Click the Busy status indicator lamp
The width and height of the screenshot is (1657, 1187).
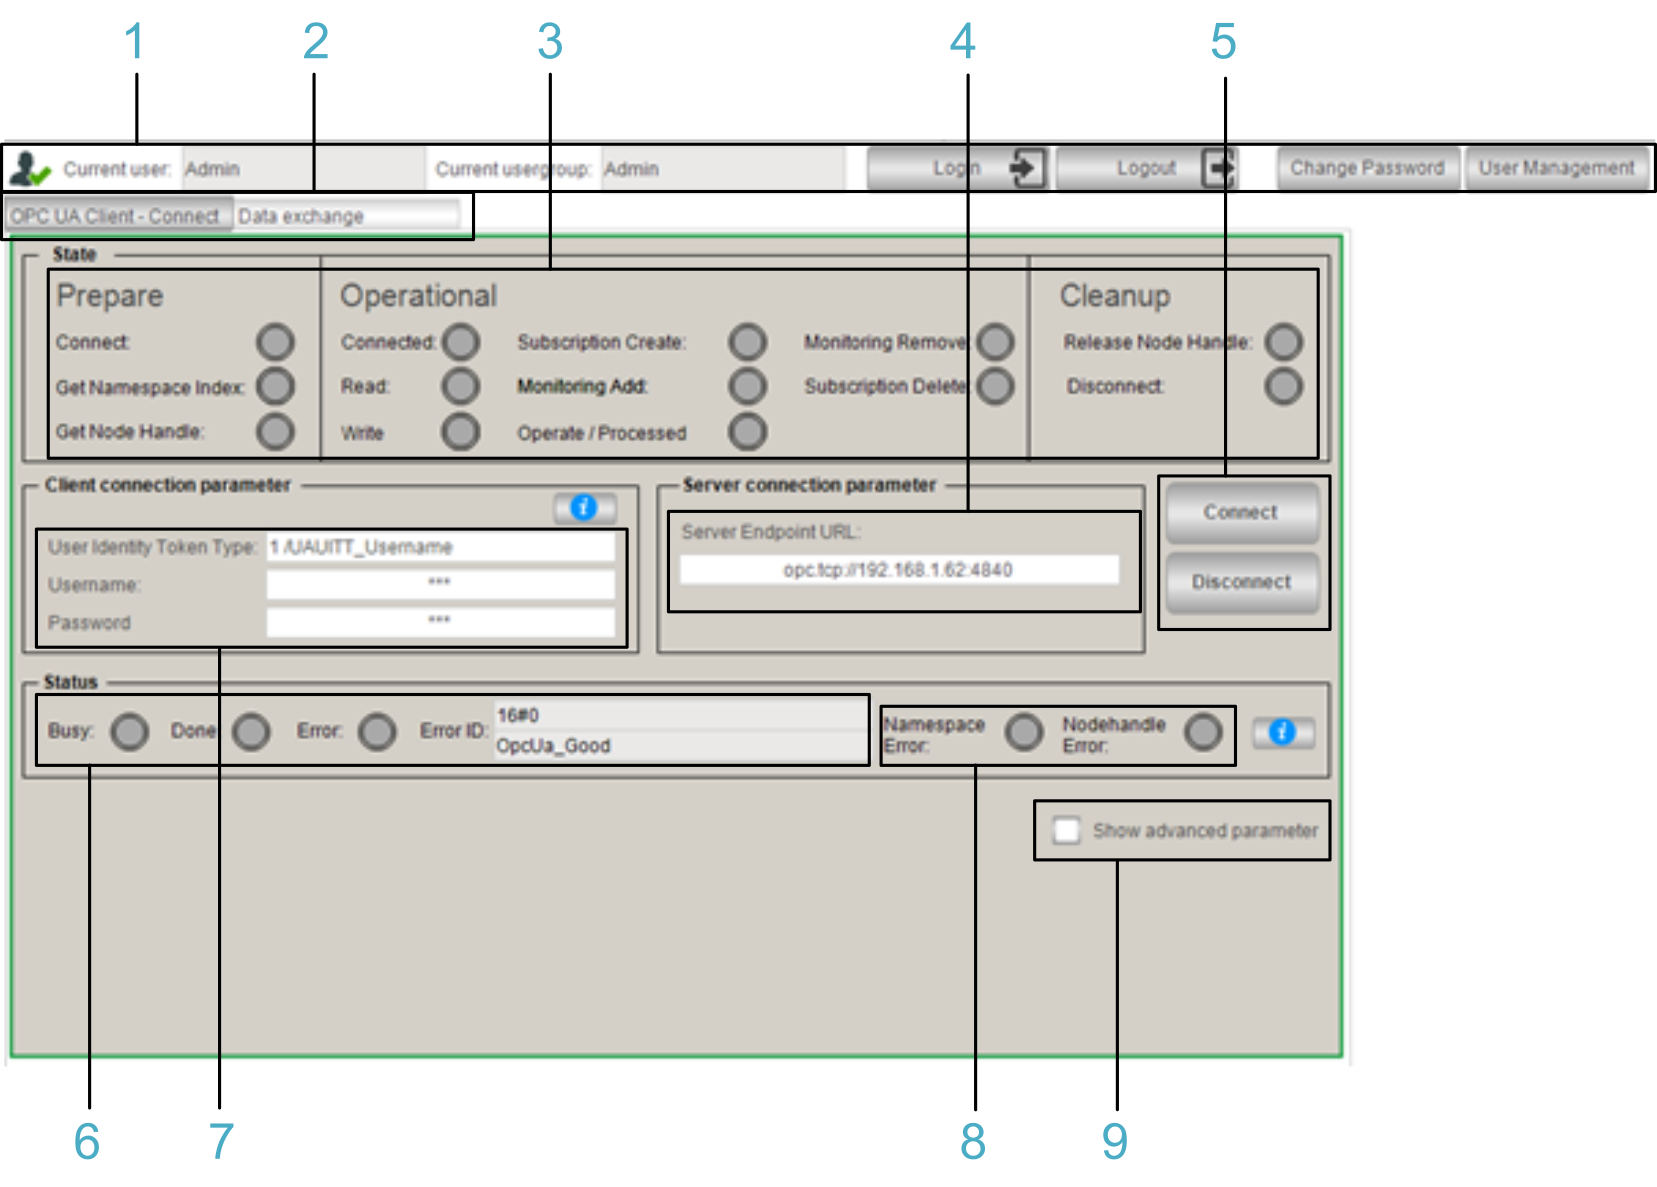pyautogui.click(x=130, y=732)
